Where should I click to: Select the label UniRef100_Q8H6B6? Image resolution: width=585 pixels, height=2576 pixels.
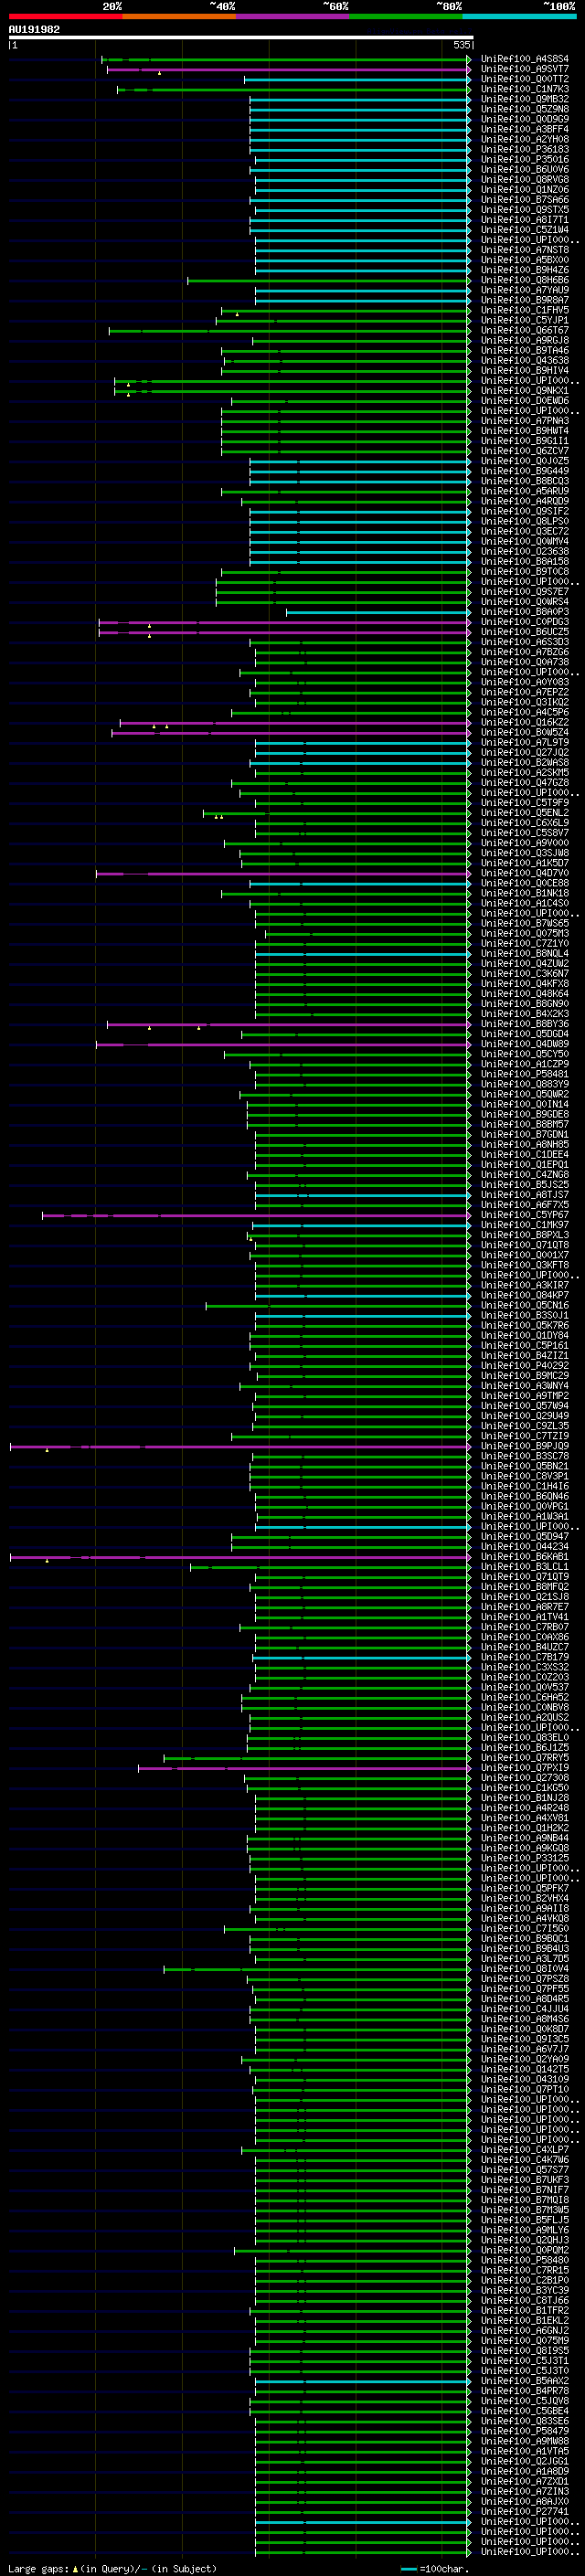pos(524,280)
